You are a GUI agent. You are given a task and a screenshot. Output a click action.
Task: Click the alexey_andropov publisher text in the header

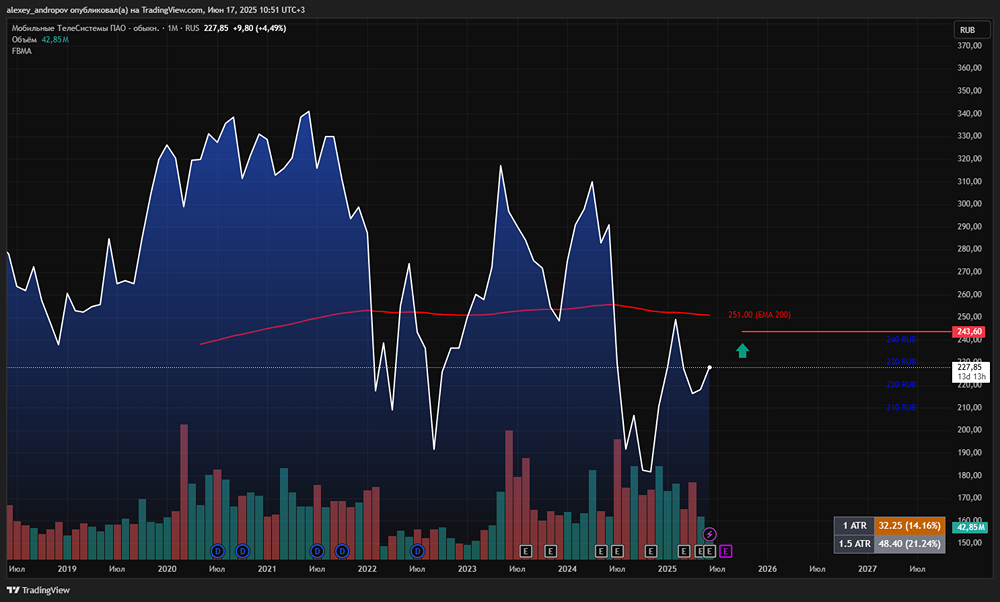(37, 10)
